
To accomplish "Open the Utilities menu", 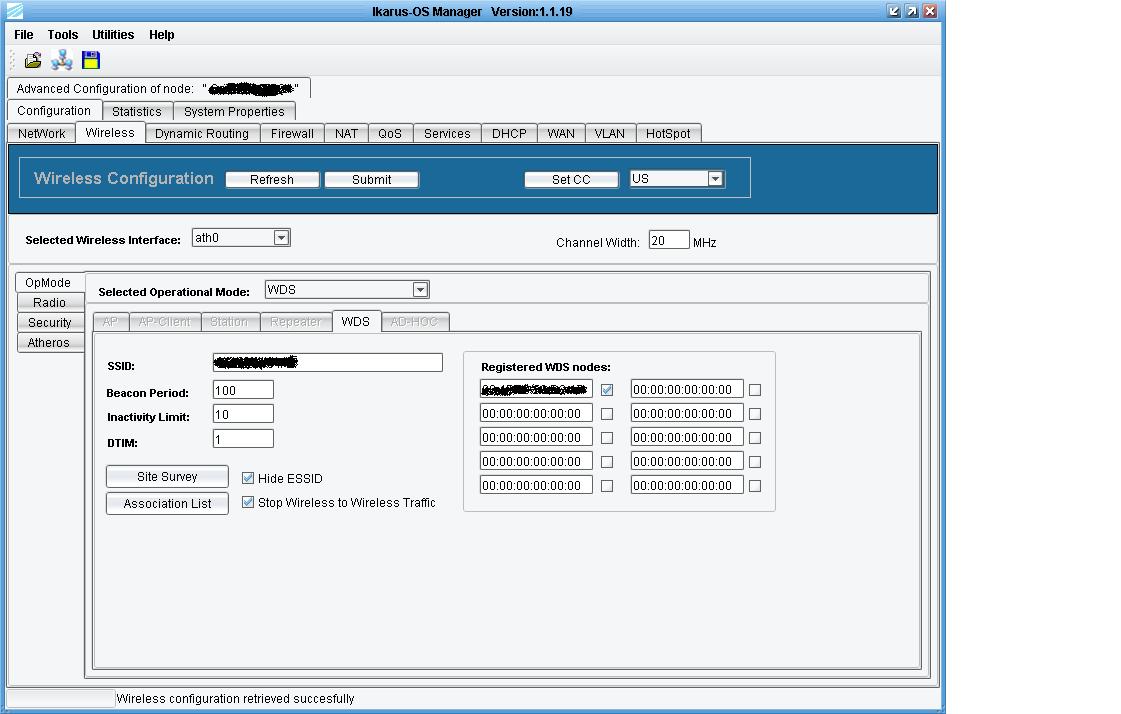I will pyautogui.click(x=113, y=34).
